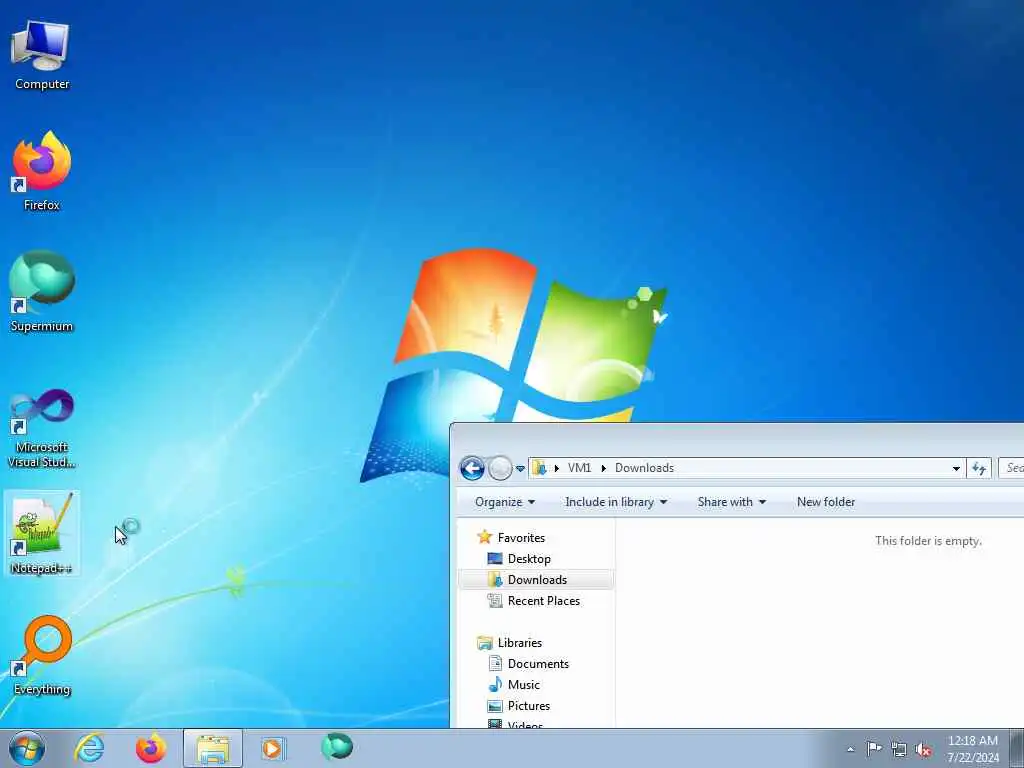Open the Windows Start menu
This screenshot has height=768, width=1024.
[27, 748]
